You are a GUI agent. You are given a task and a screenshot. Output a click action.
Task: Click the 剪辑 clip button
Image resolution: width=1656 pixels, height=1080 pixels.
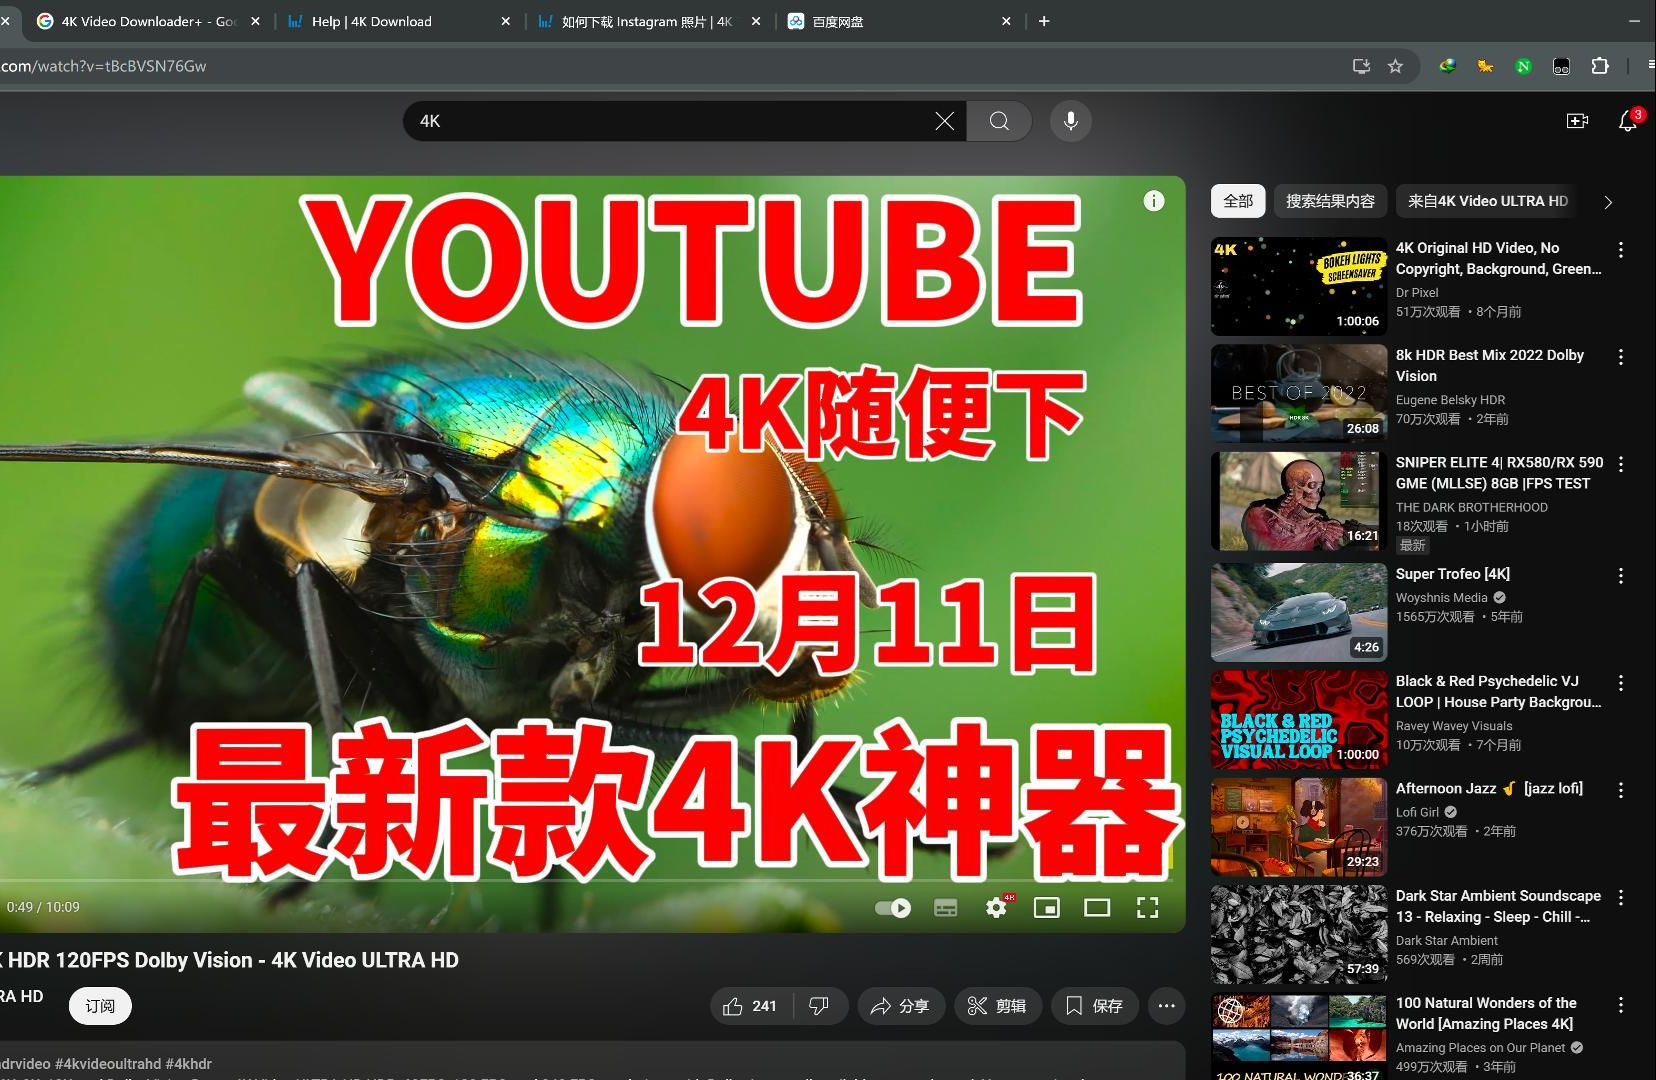click(x=997, y=1006)
